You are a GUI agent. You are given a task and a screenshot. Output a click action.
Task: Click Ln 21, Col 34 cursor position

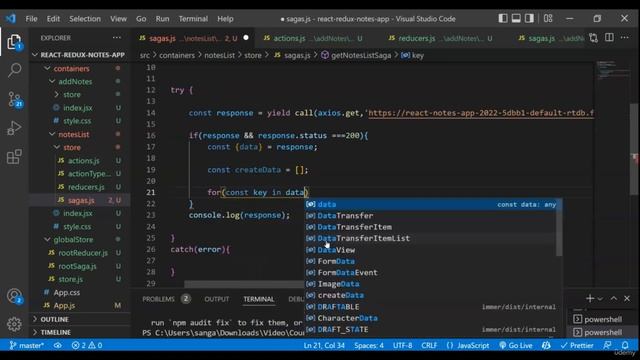point(324,345)
